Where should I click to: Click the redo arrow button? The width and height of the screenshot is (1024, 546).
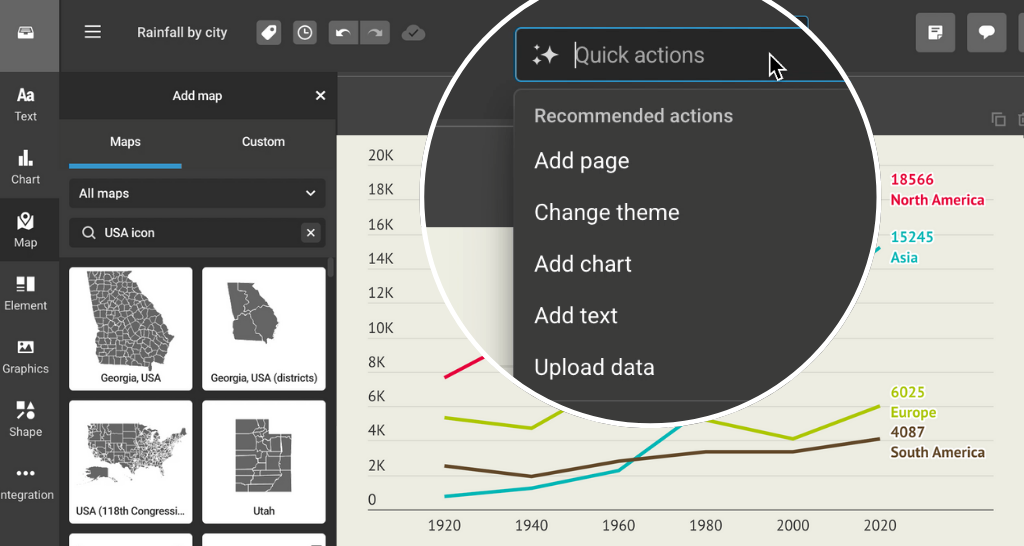coord(375,33)
